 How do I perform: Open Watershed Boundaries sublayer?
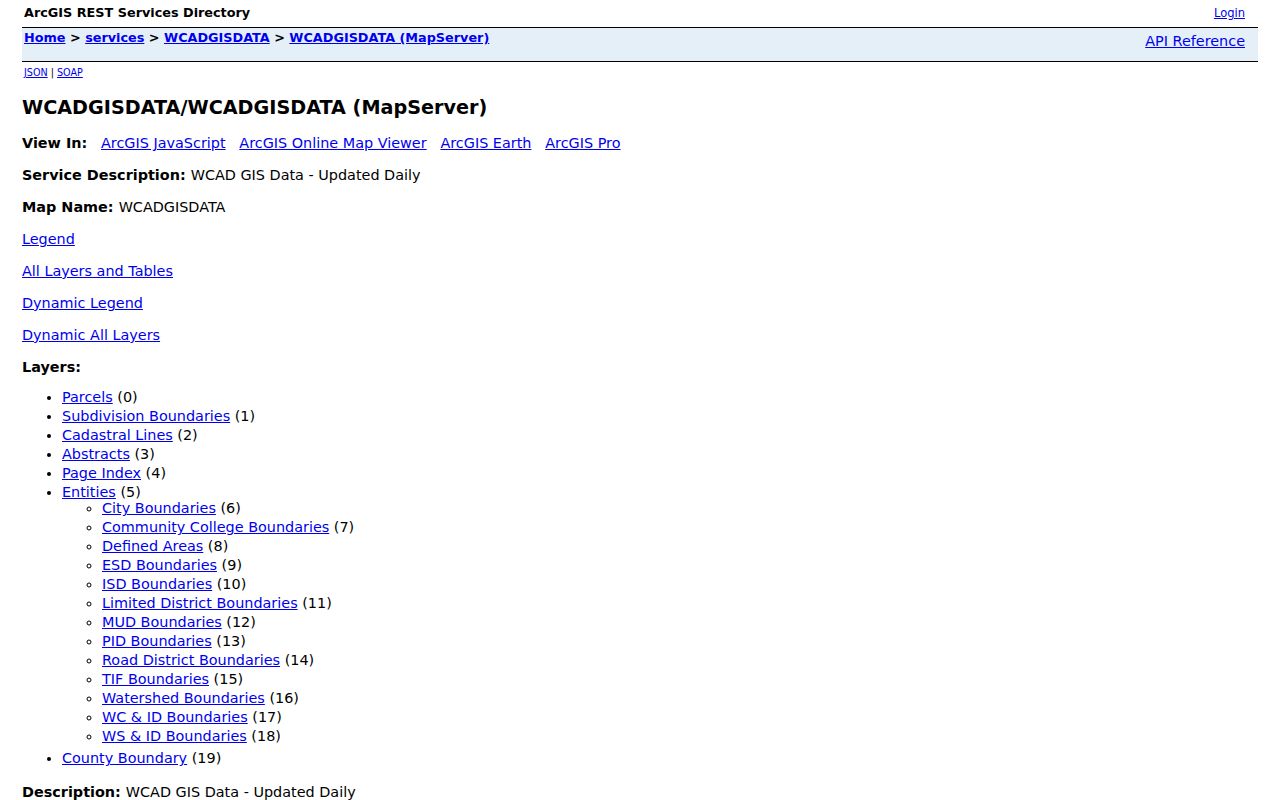point(183,698)
